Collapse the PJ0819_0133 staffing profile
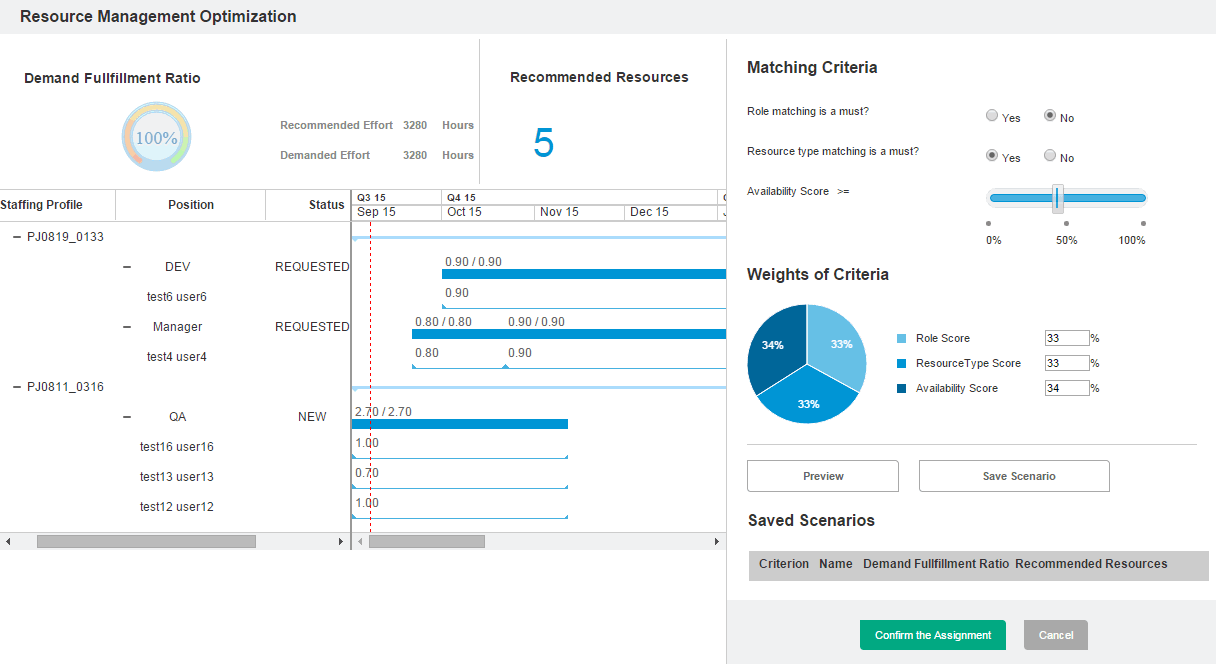Image resolution: width=1216 pixels, height=664 pixels. [17, 237]
